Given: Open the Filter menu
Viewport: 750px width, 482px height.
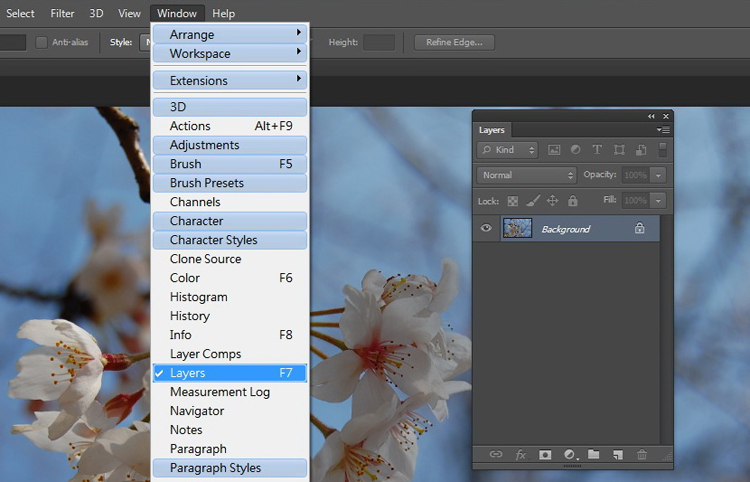Looking at the screenshot, I should coord(63,13).
